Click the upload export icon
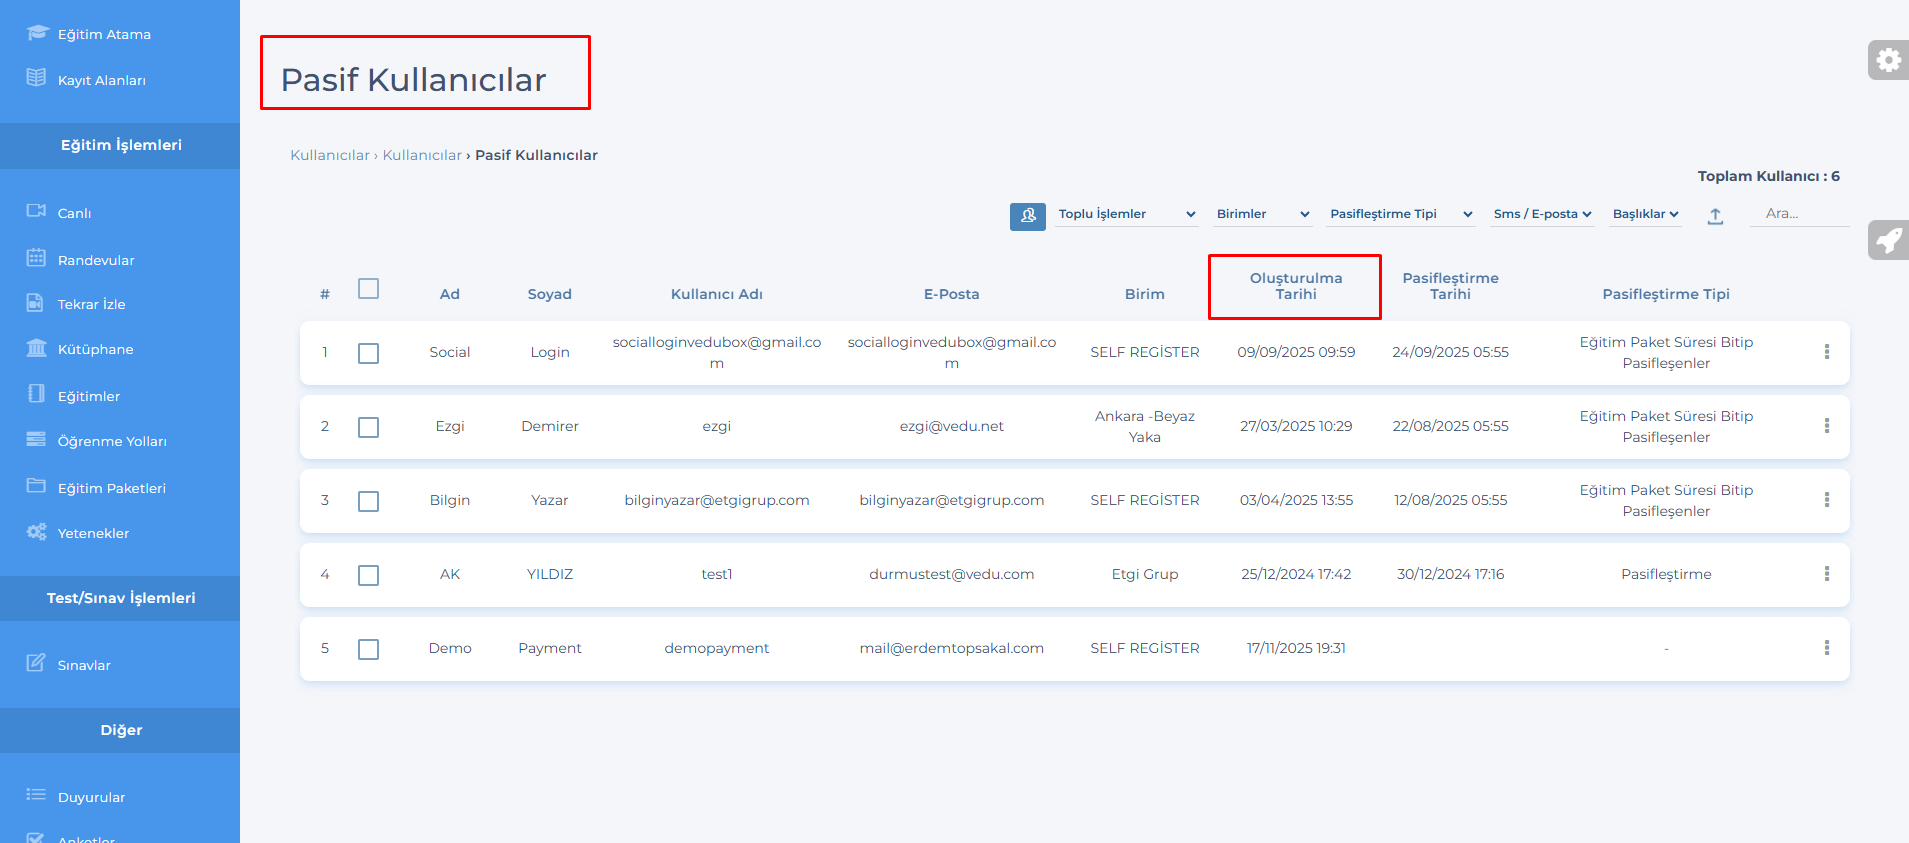Screen dimensions: 1909x843 1715,215
